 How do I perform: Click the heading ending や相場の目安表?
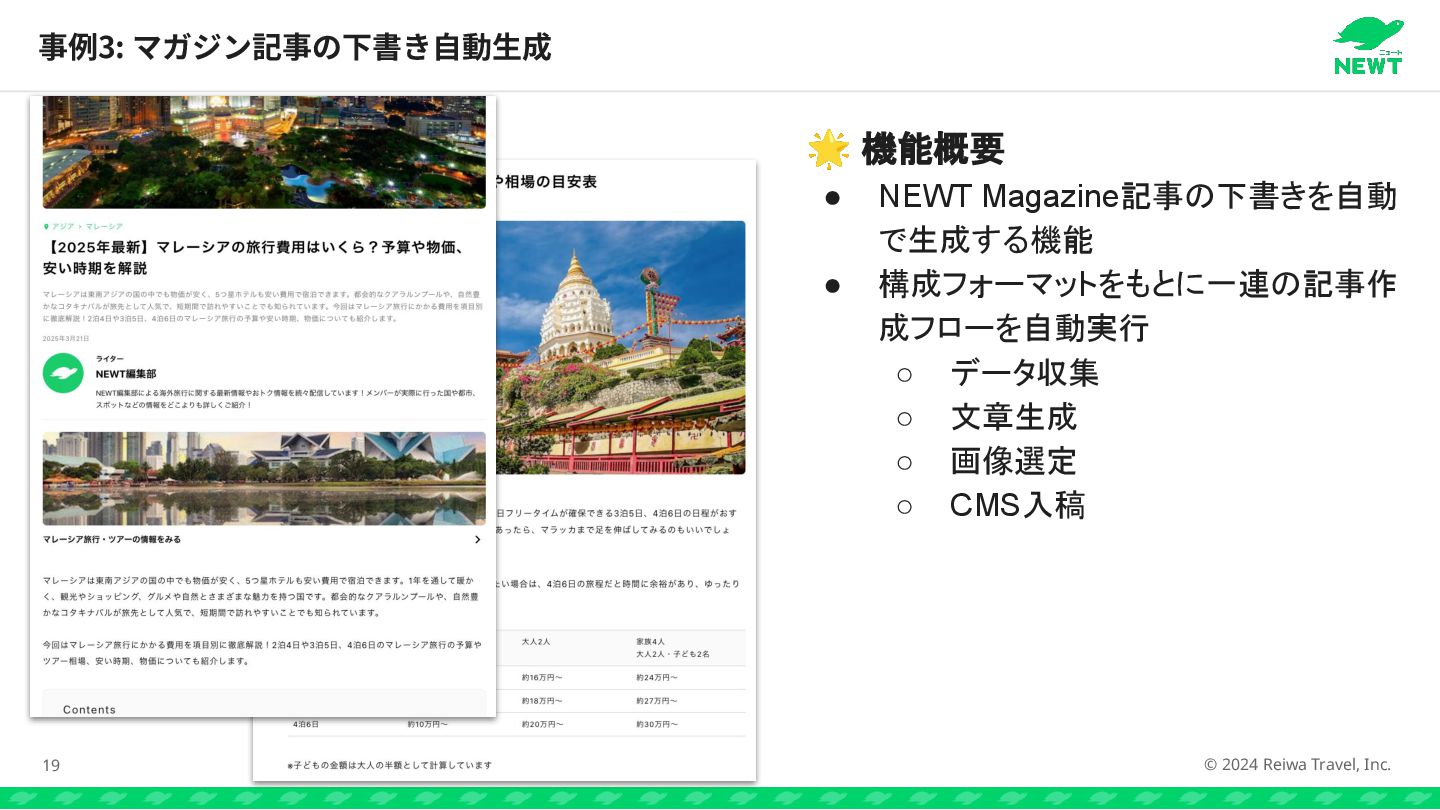point(546,182)
